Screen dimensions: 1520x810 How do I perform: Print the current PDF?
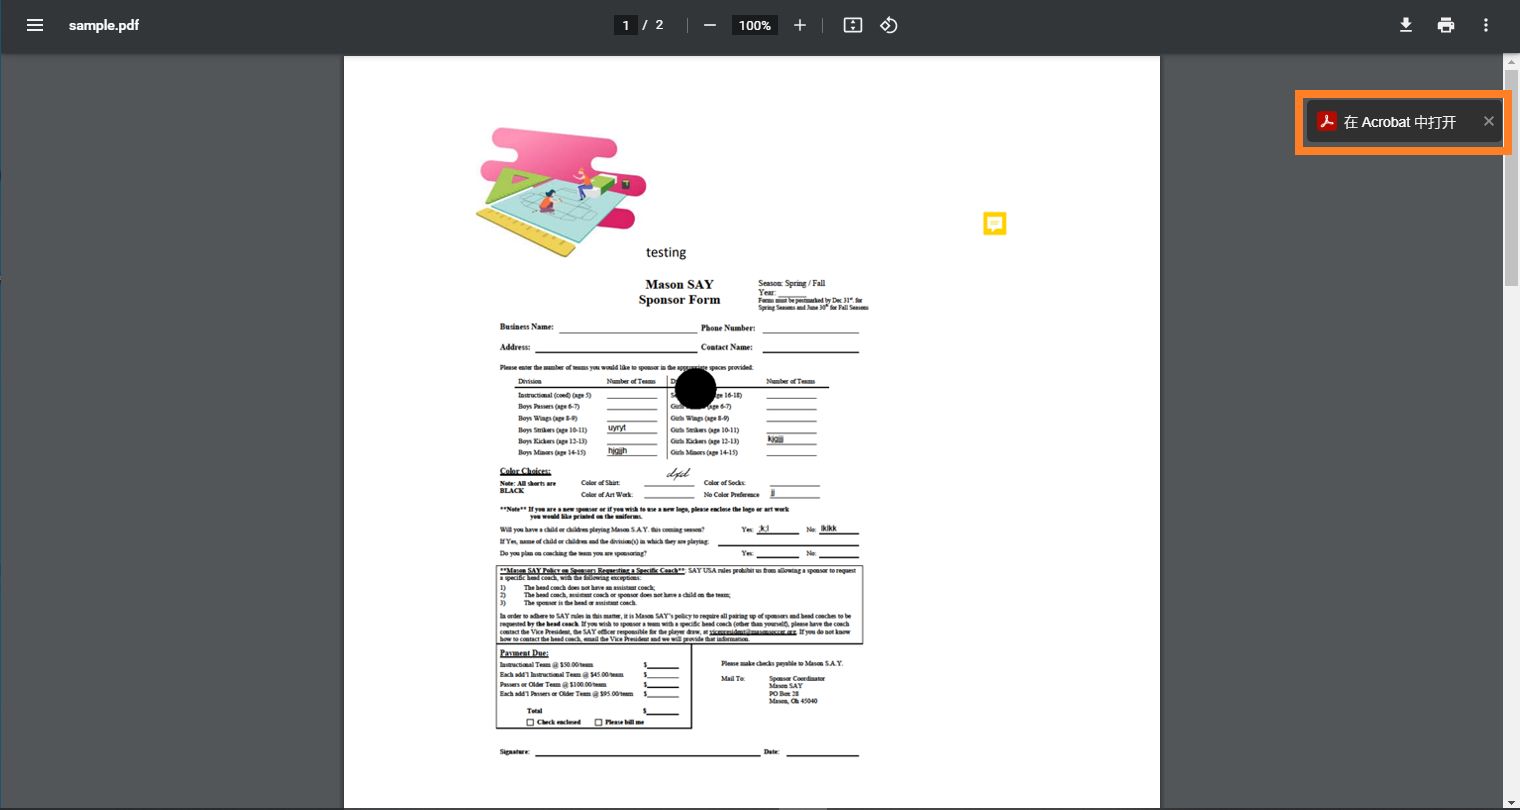pos(1446,25)
